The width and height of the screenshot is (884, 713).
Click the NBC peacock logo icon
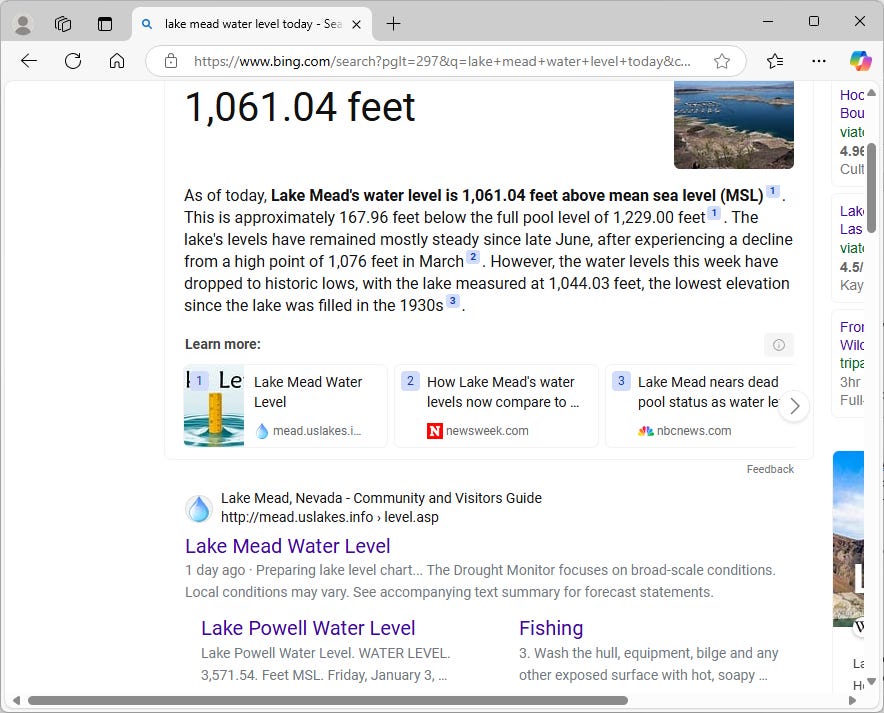click(x=646, y=431)
